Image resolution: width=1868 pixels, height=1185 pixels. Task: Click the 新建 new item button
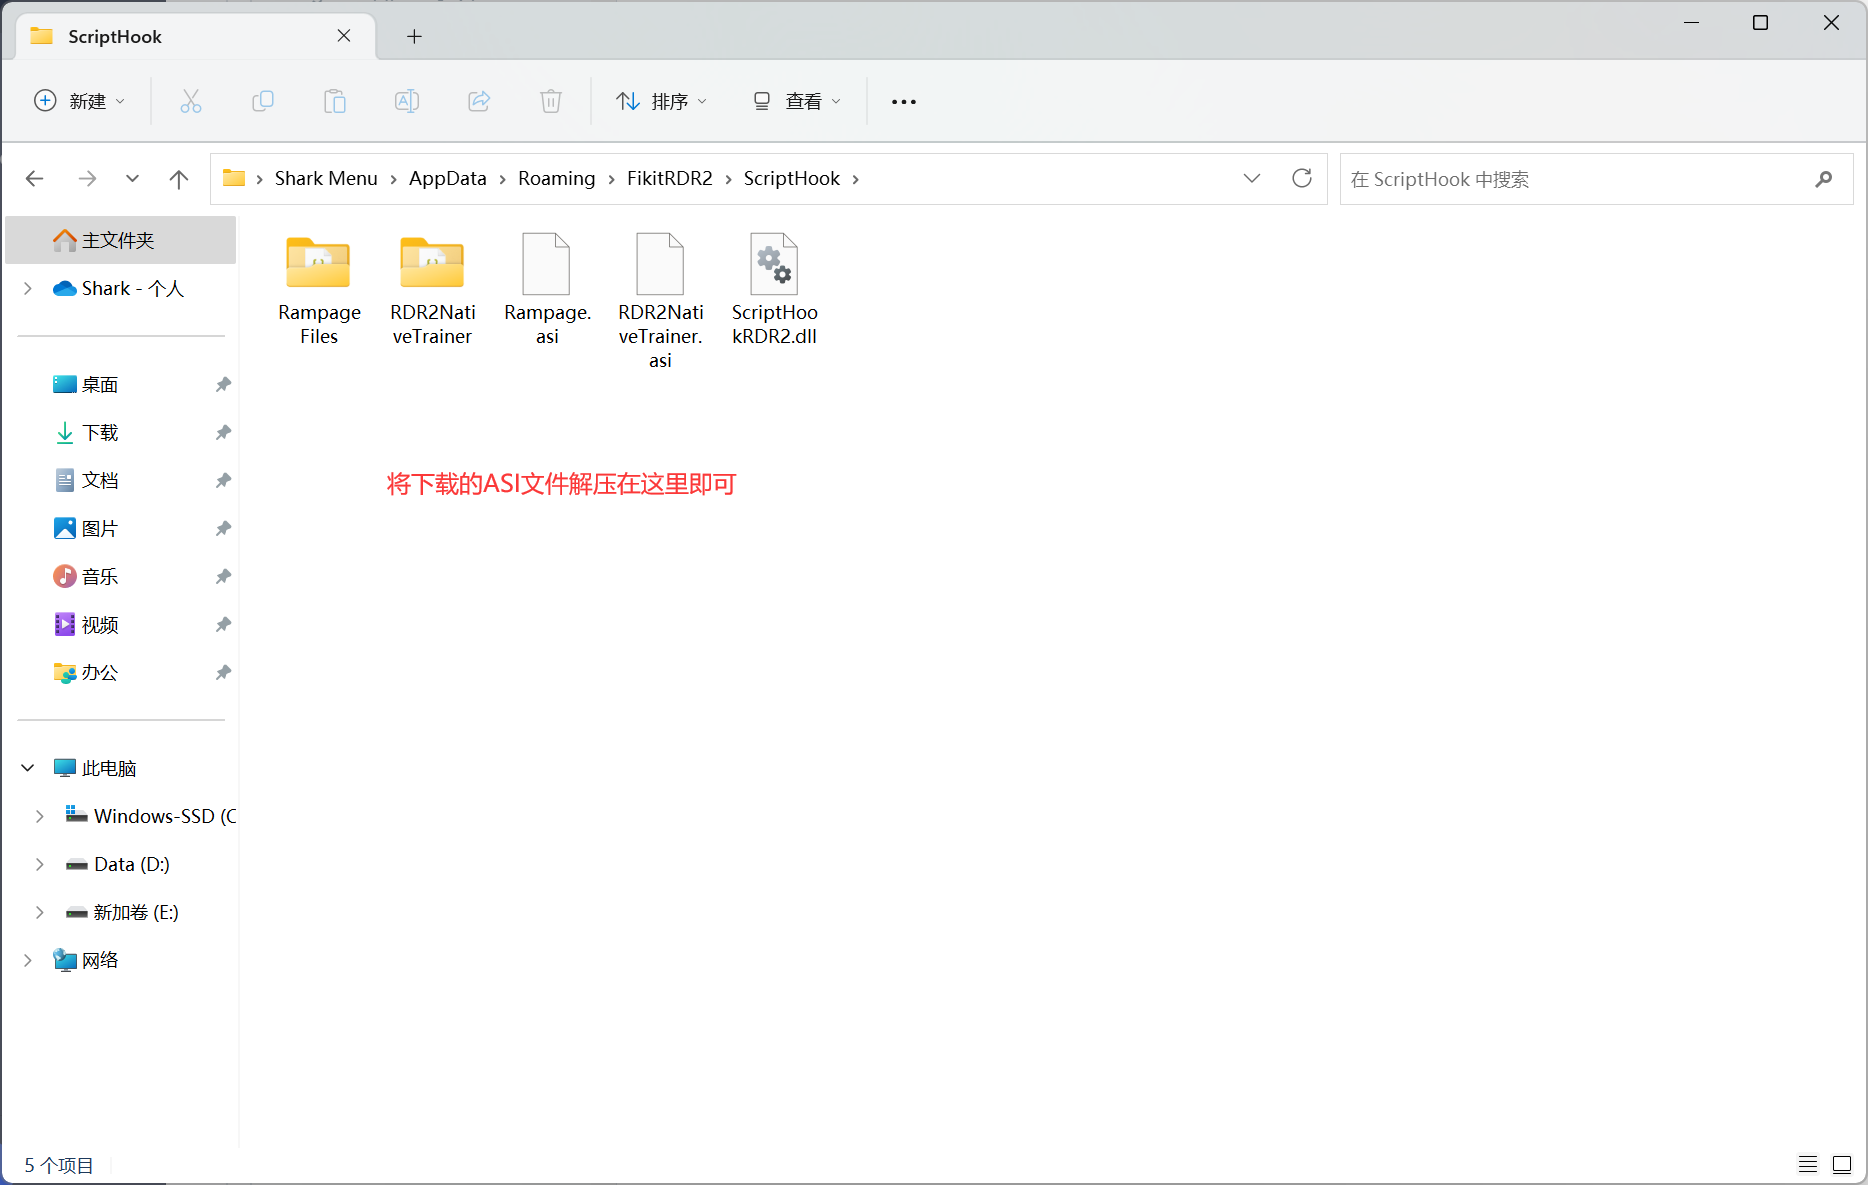tap(80, 101)
